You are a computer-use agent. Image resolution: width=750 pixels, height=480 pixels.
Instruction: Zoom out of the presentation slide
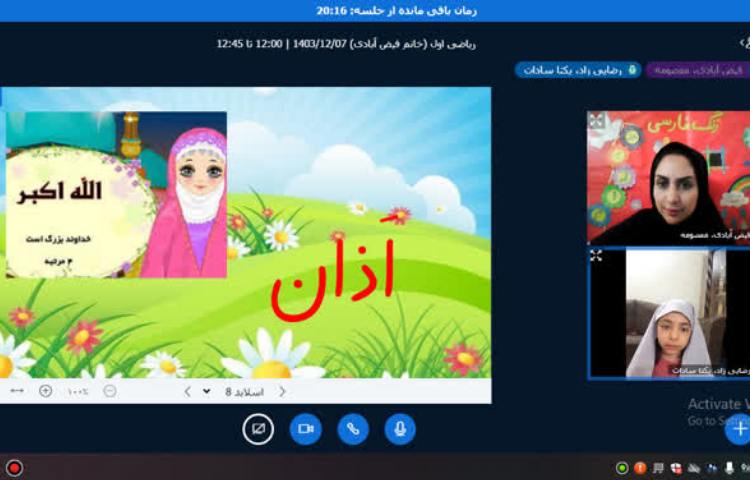(110, 391)
